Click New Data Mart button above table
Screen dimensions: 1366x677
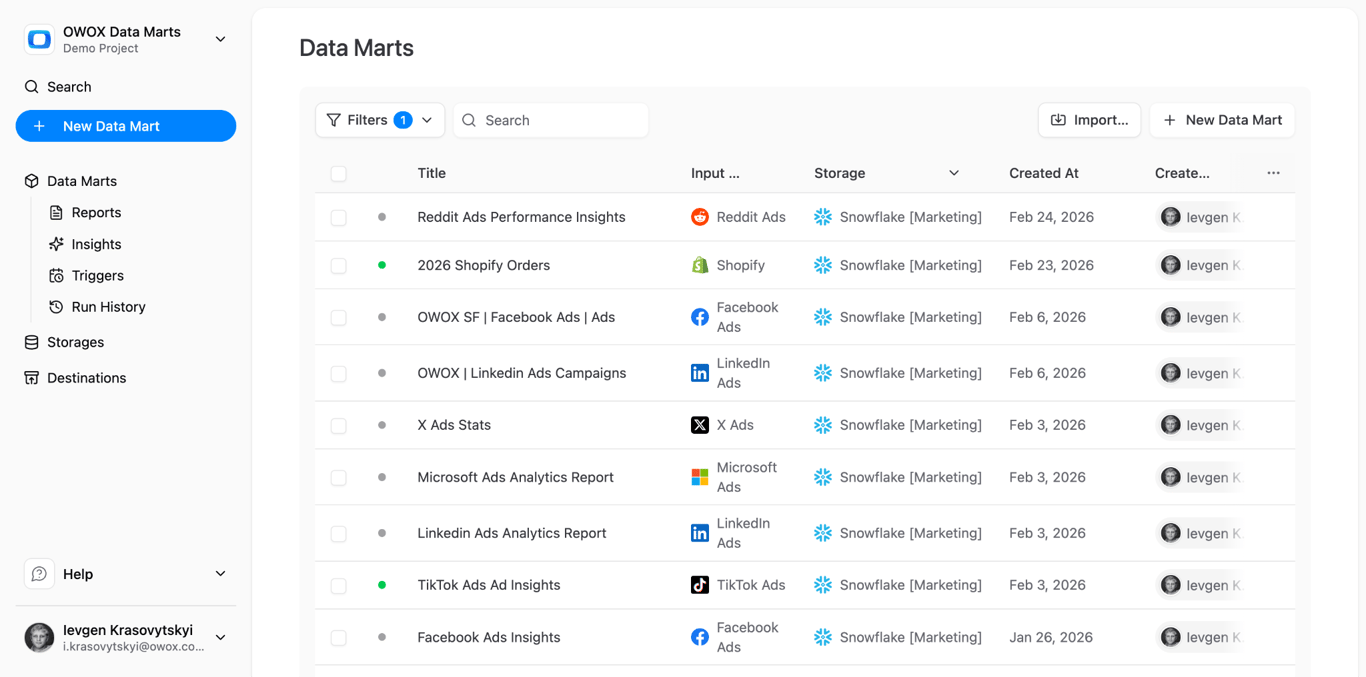(1222, 120)
